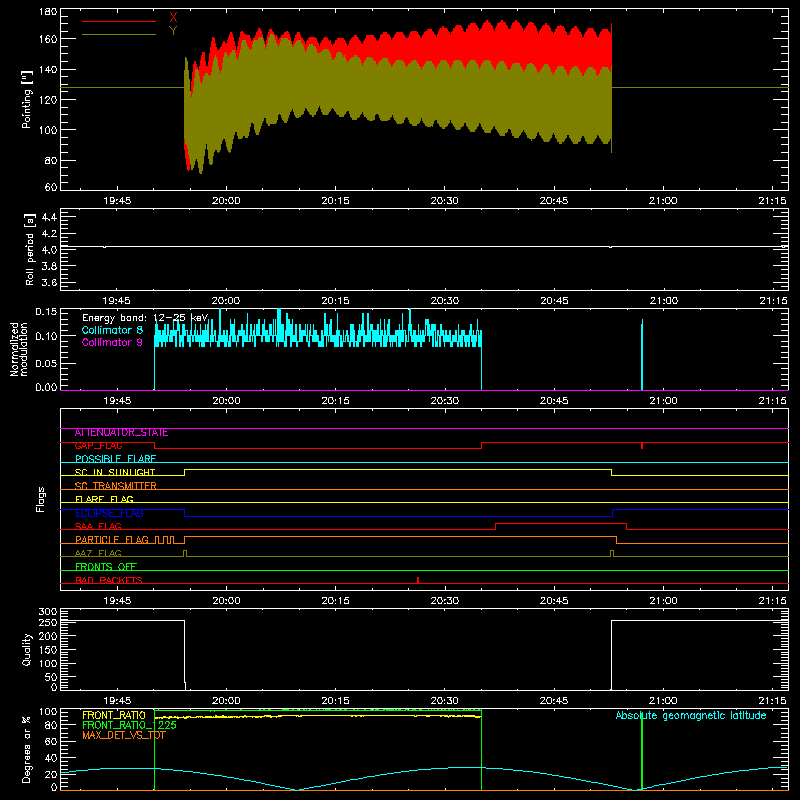Click the 140 tick on Pointing axis

click(48, 70)
